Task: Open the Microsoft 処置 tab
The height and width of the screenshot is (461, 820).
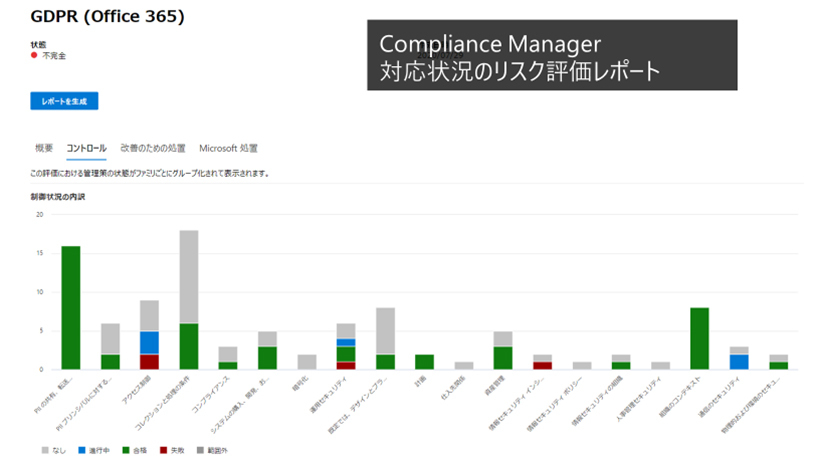Action: pos(228,148)
